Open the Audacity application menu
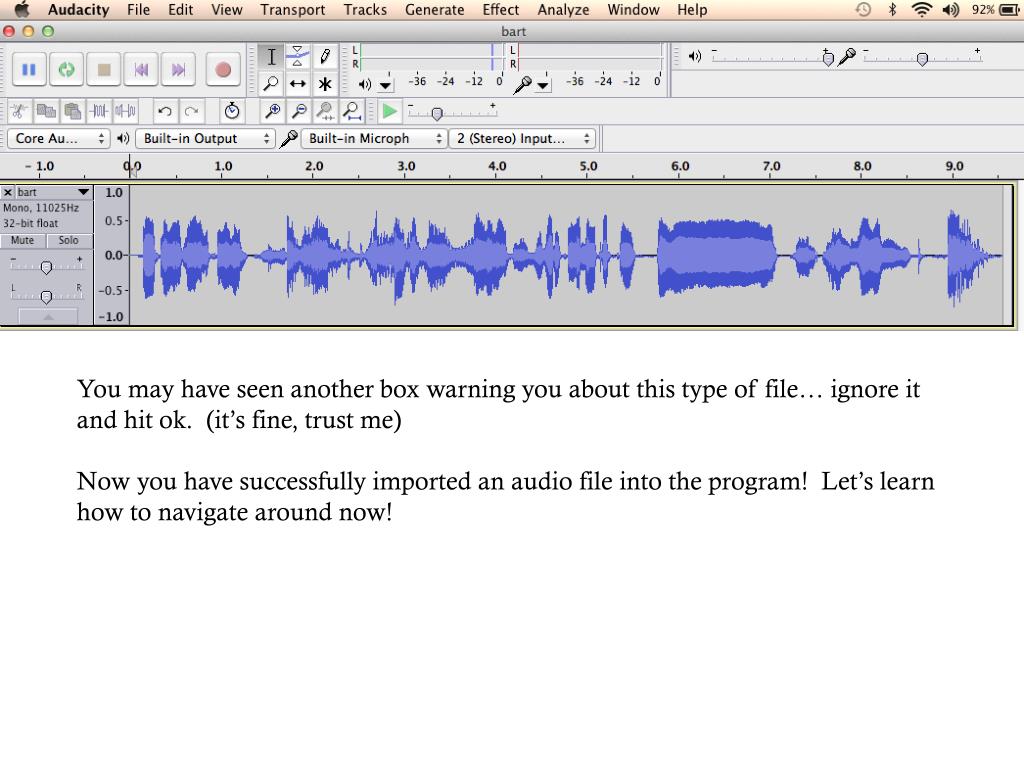This screenshot has height=768, width=1024. pos(78,10)
